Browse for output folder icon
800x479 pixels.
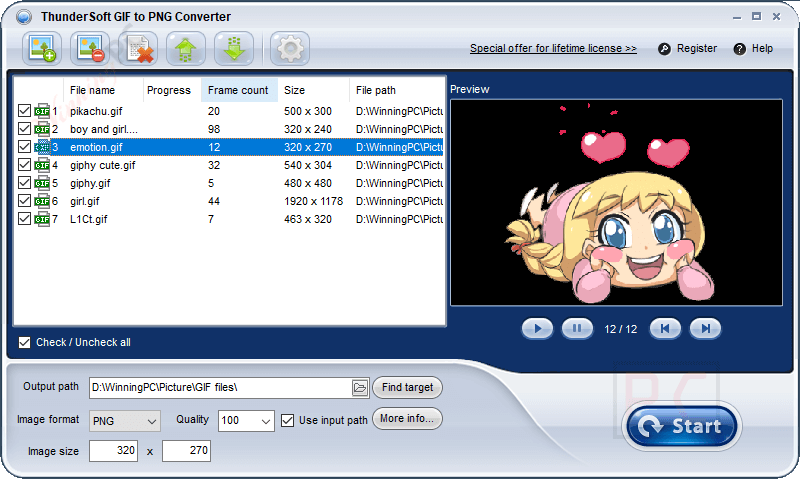360,388
